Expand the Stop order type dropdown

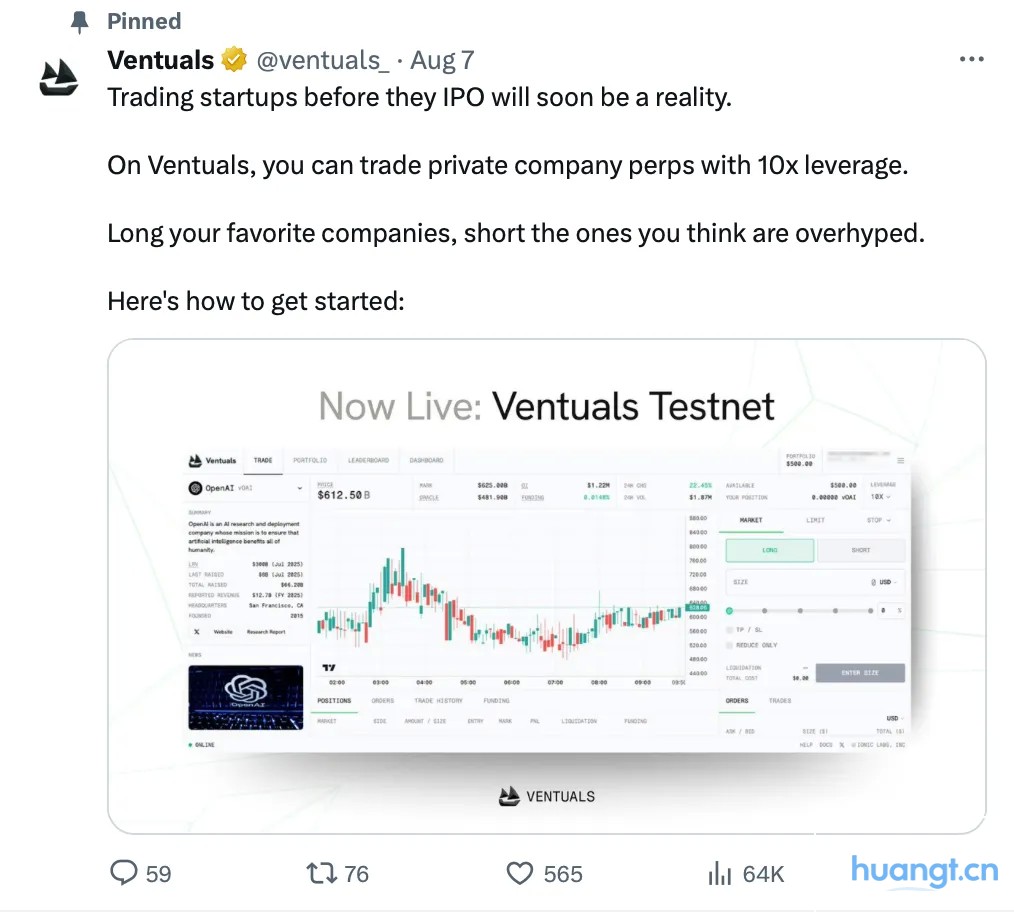click(x=878, y=520)
